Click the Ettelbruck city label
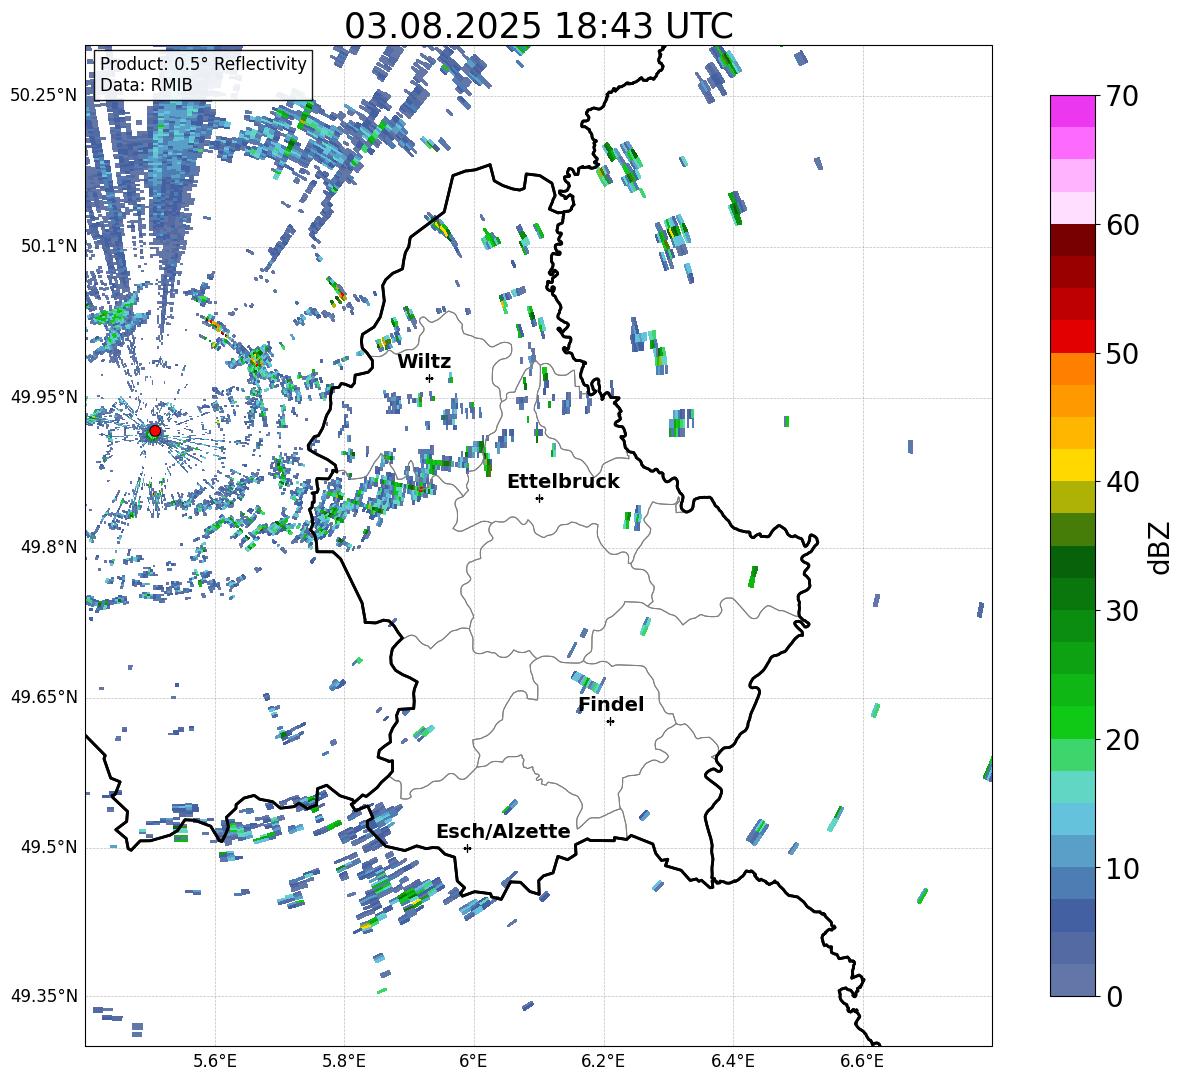This screenshot has width=1184, height=1081. coord(563,482)
